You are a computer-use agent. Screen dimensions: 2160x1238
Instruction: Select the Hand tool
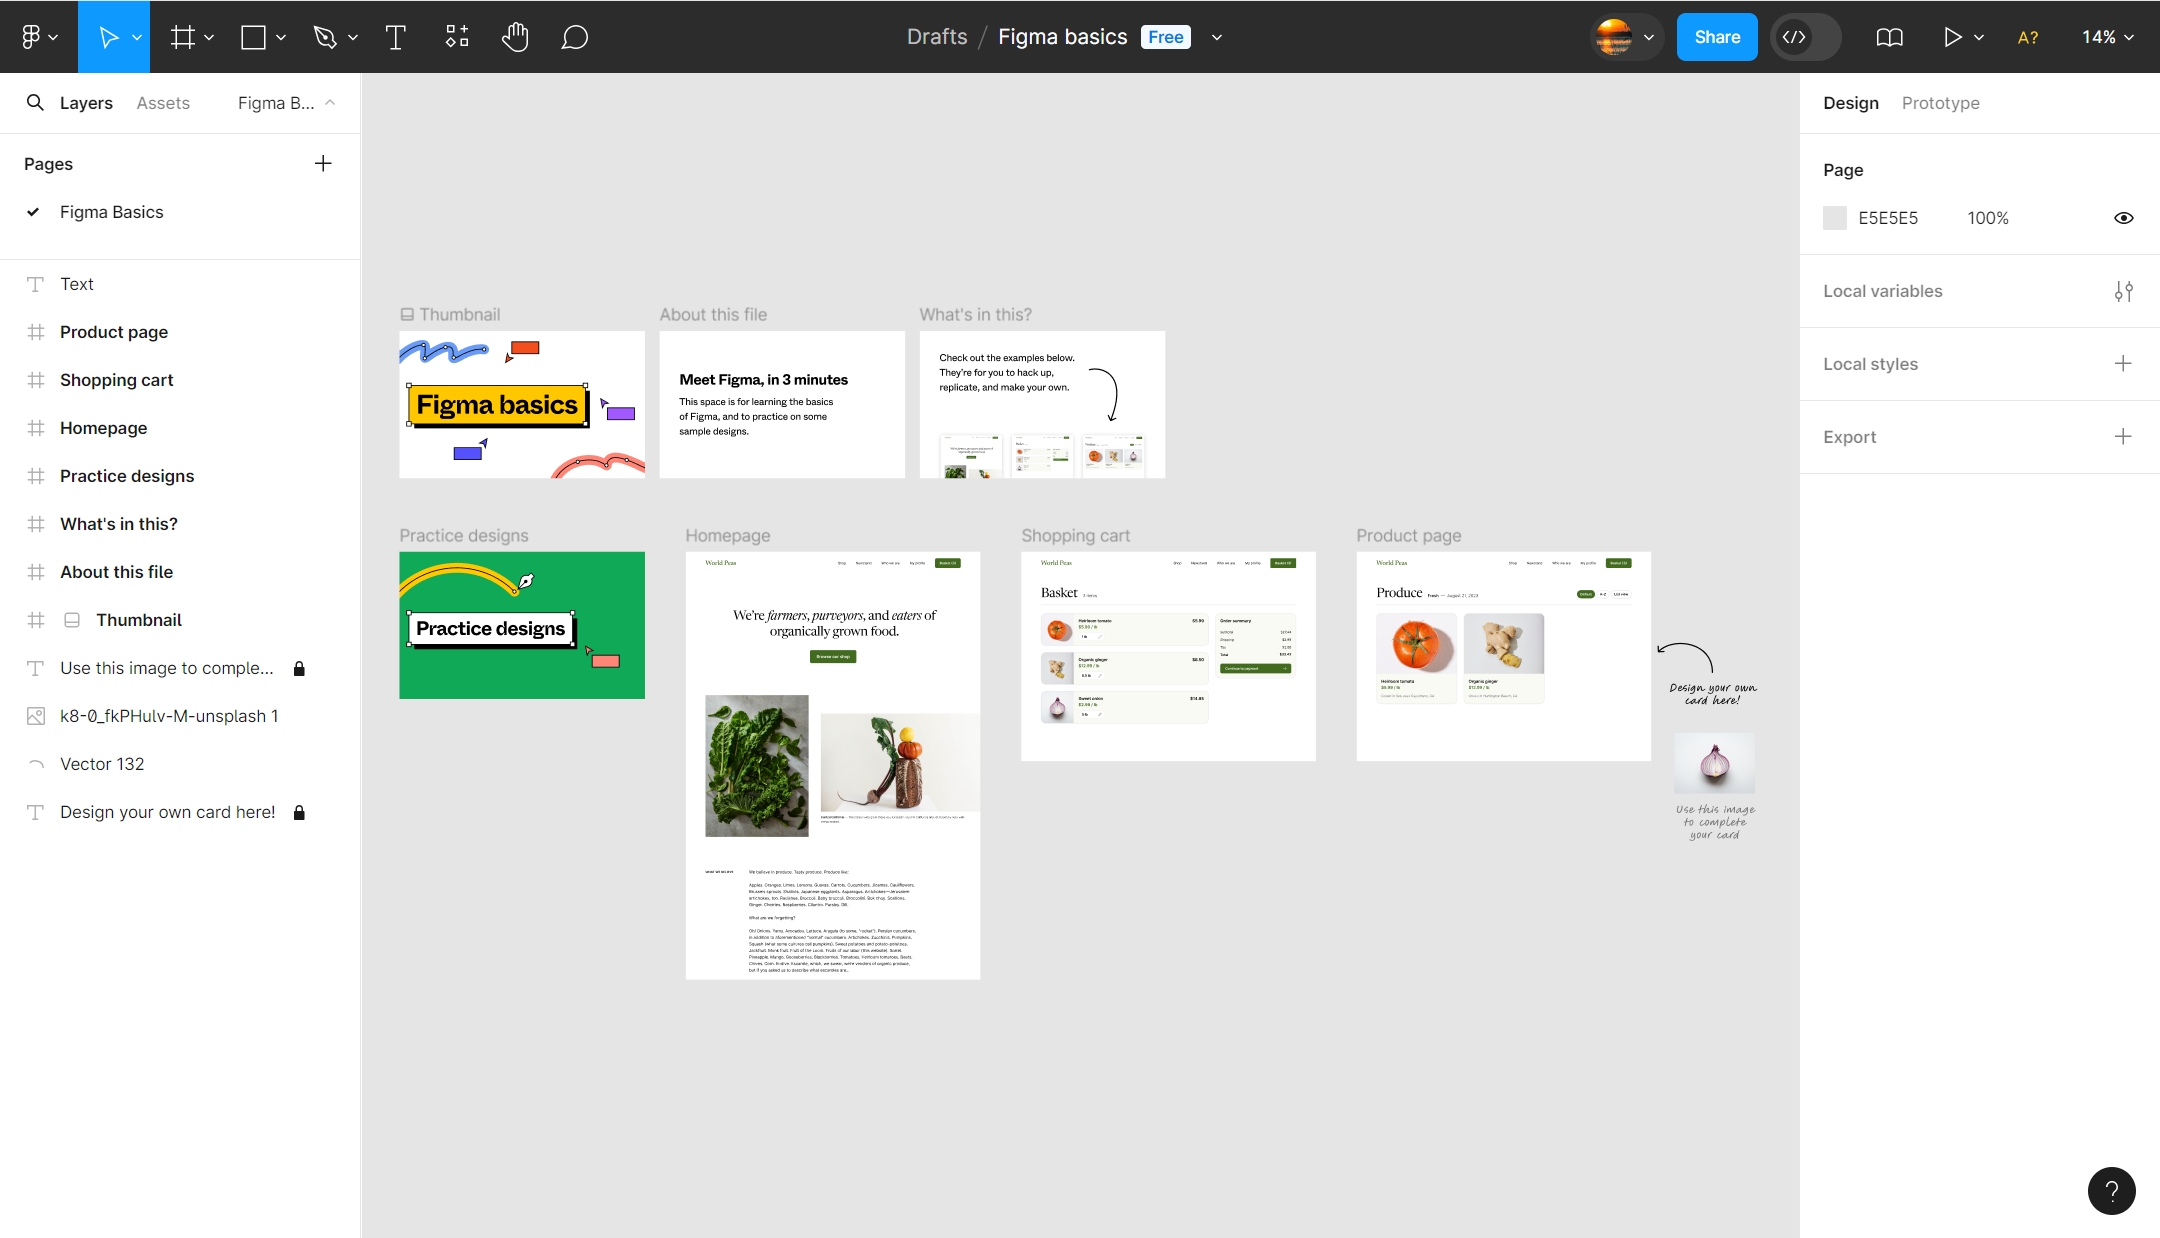coord(515,37)
